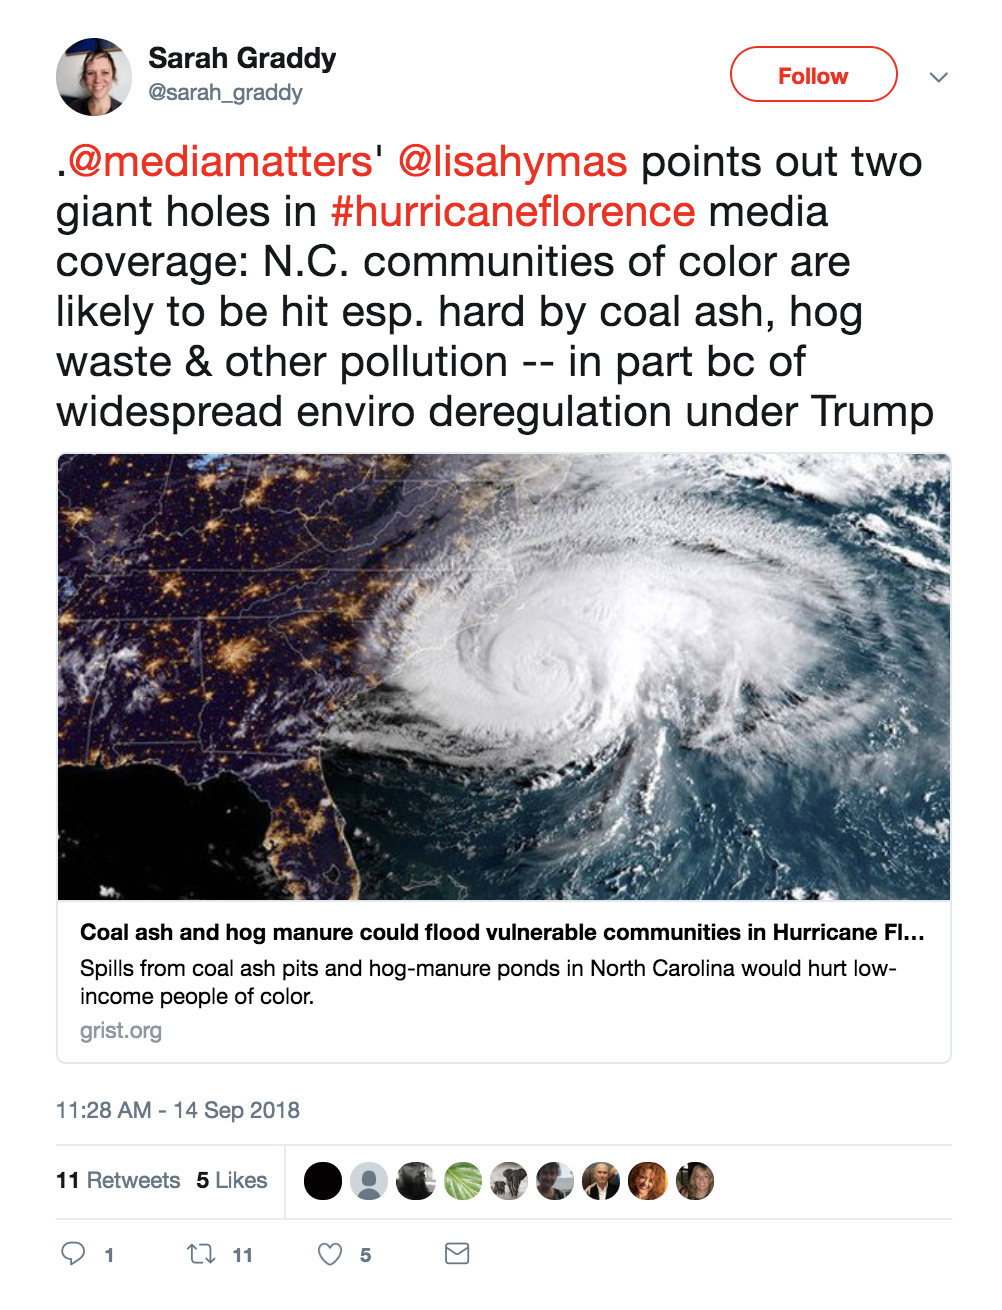Click the solid black circle avatar
The height and width of the screenshot is (1310, 1002).
[323, 1181]
